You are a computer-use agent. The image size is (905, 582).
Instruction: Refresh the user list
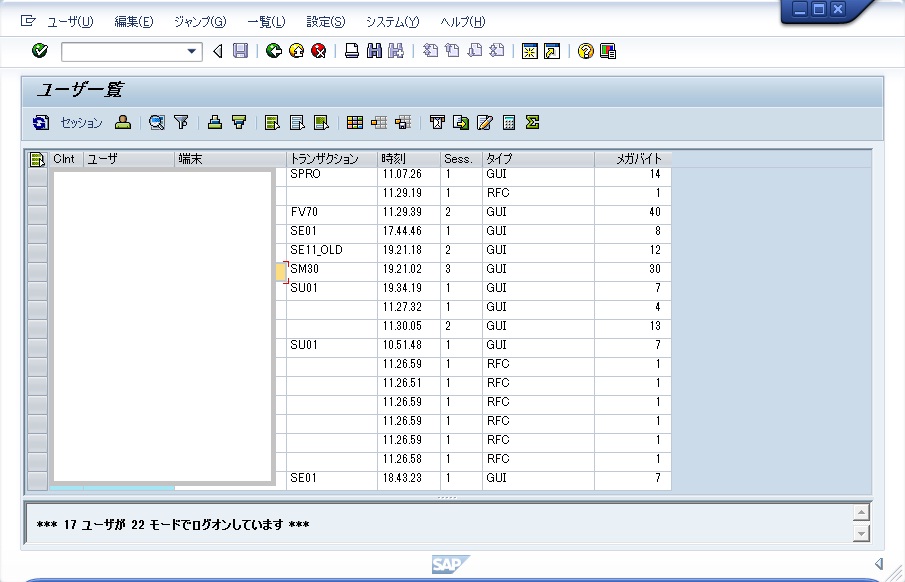40,122
